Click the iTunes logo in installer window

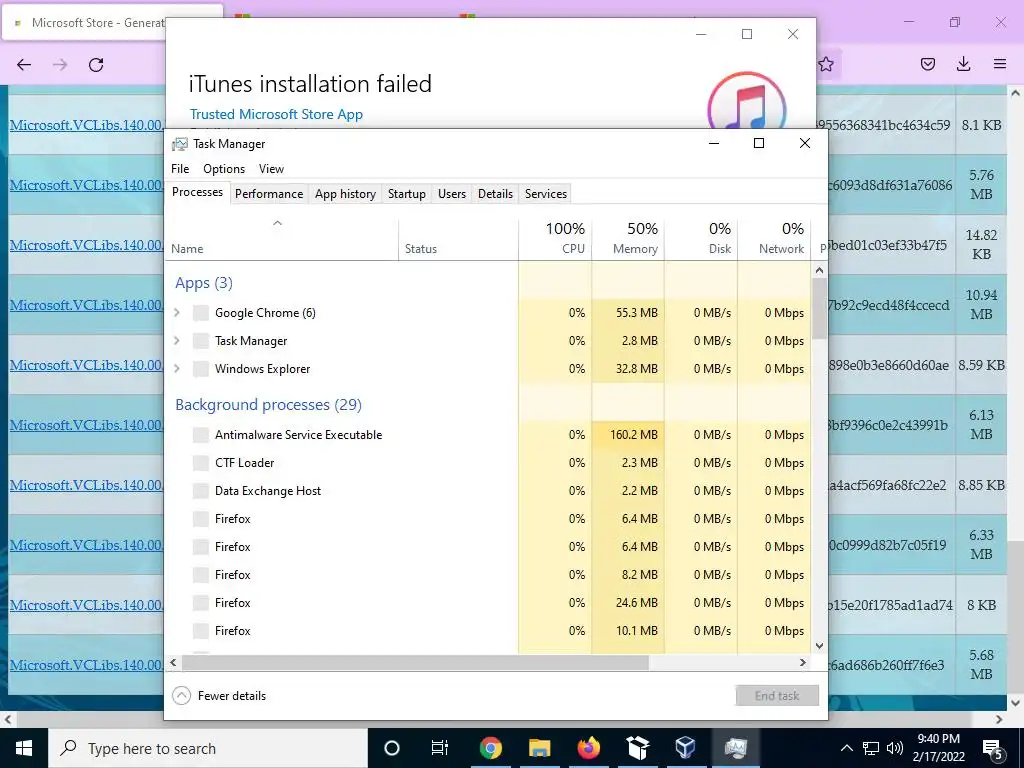coord(746,101)
